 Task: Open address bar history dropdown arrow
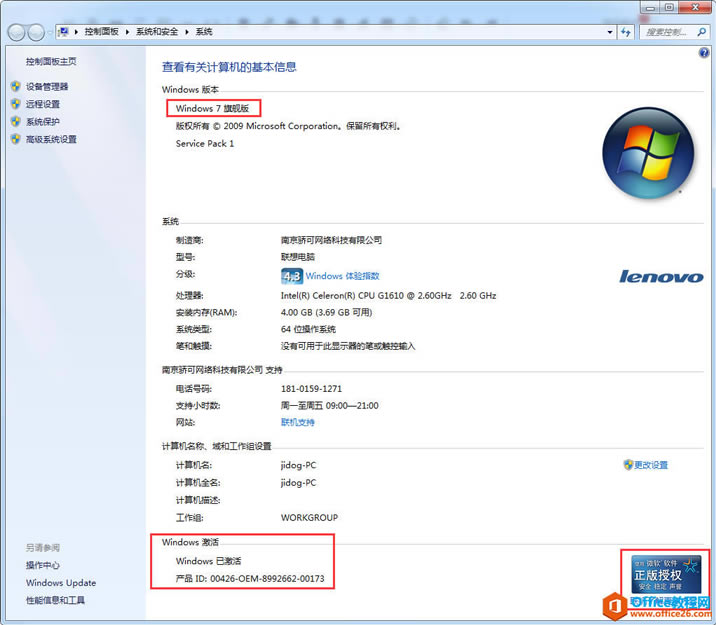point(610,32)
